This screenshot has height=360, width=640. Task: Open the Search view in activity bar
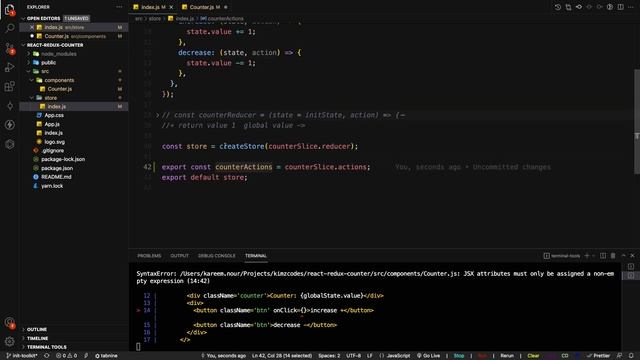(9, 28)
